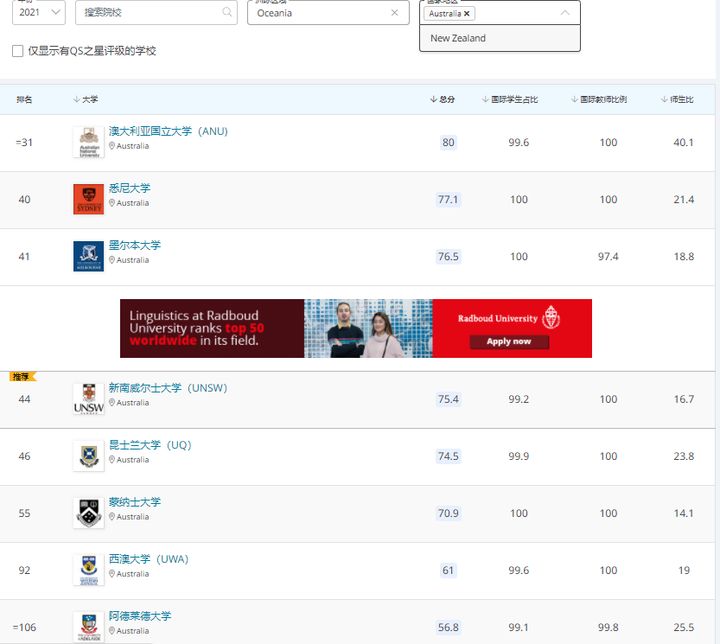Open 新南威尔士大学 (UNSW) link

(x=168, y=388)
